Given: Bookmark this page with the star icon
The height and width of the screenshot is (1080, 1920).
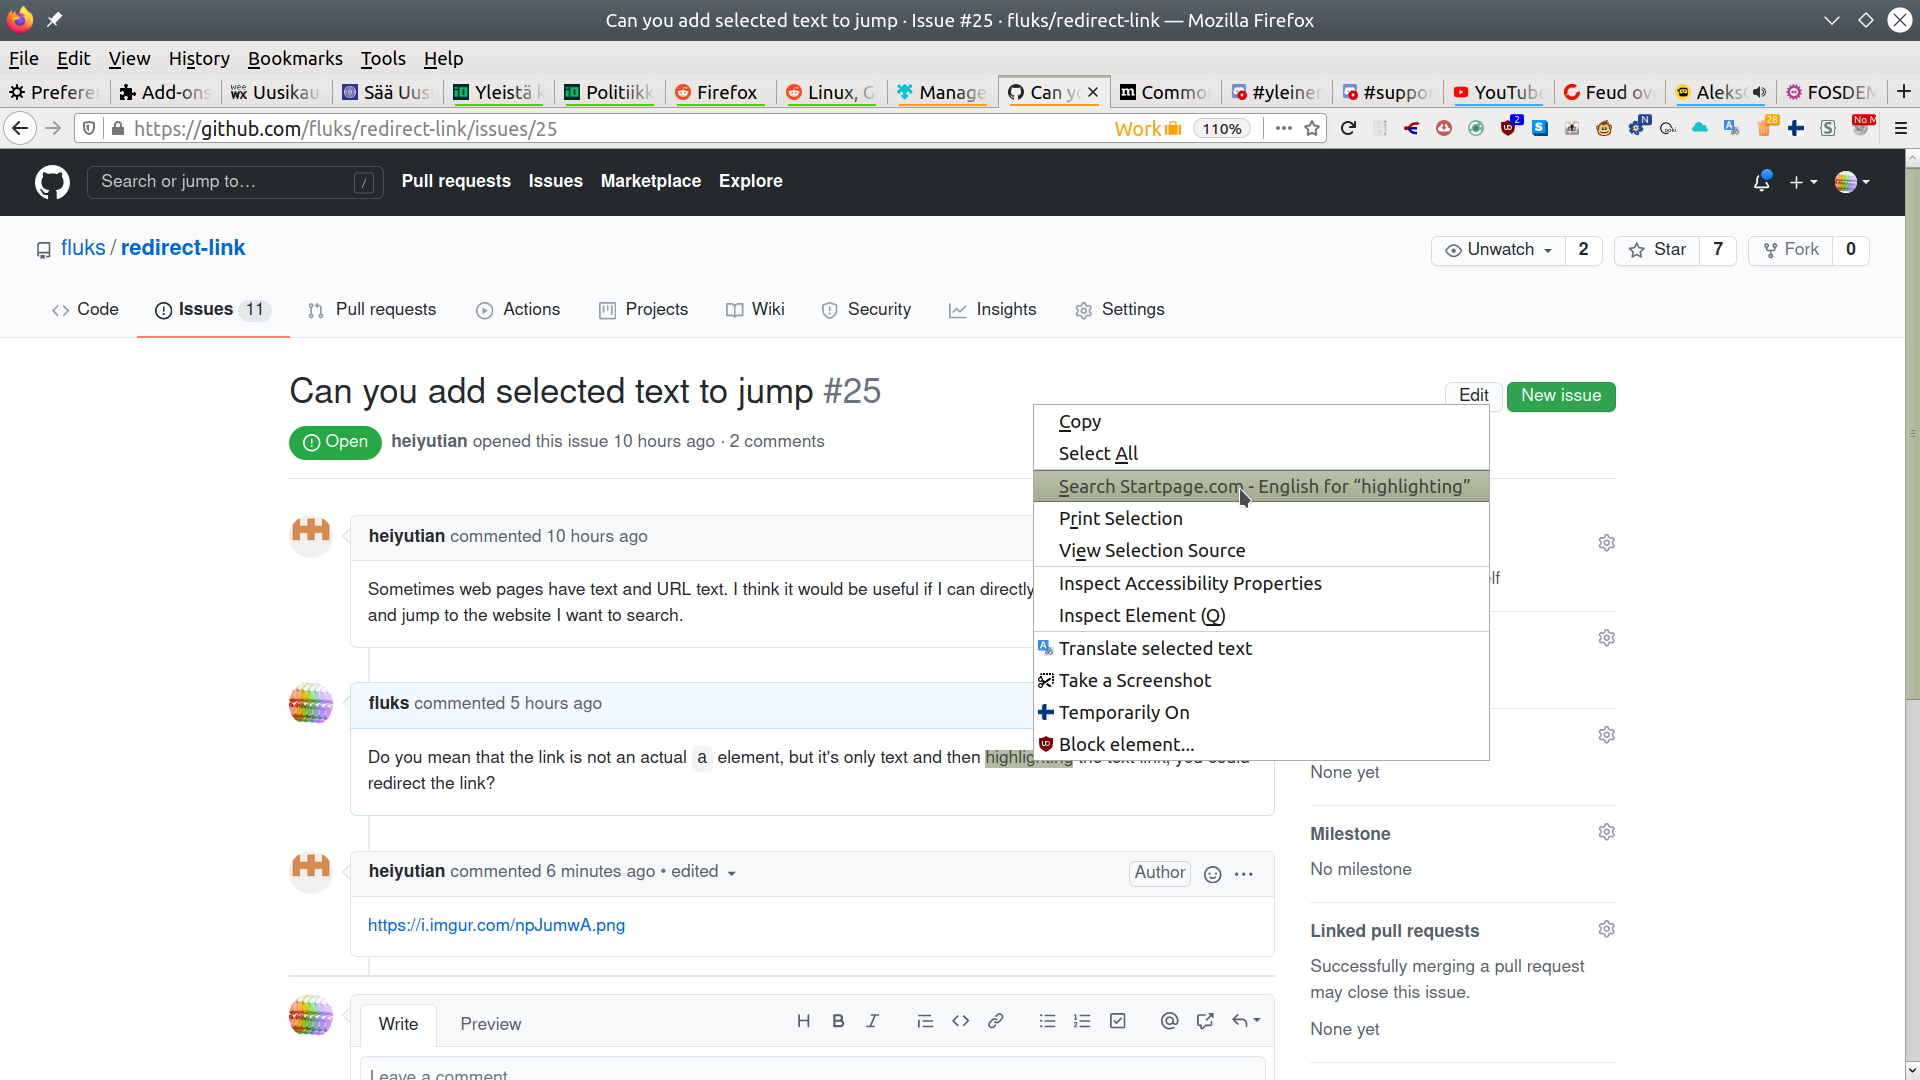Looking at the screenshot, I should tap(1313, 128).
